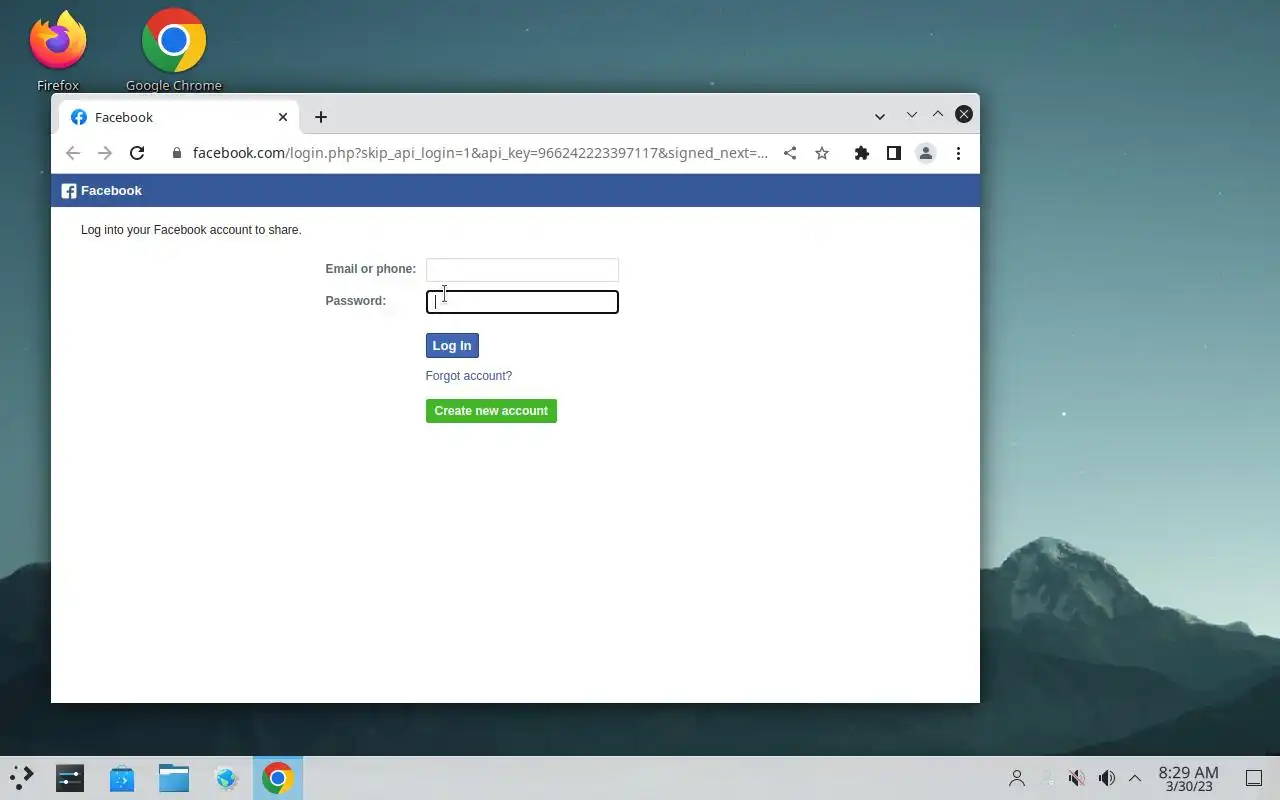1280x800 pixels.
Task: Show desktop using the taskbar corner button
Action: tap(1253, 778)
